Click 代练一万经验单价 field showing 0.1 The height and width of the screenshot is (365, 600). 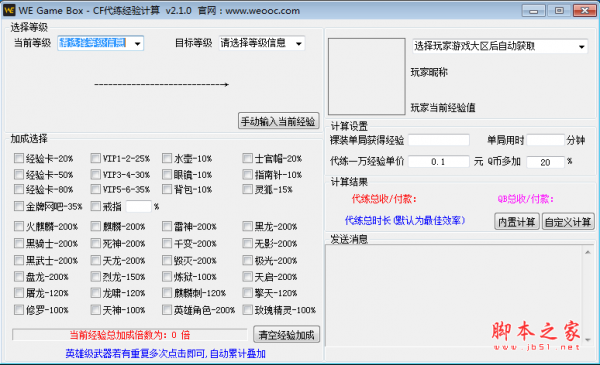point(439,161)
